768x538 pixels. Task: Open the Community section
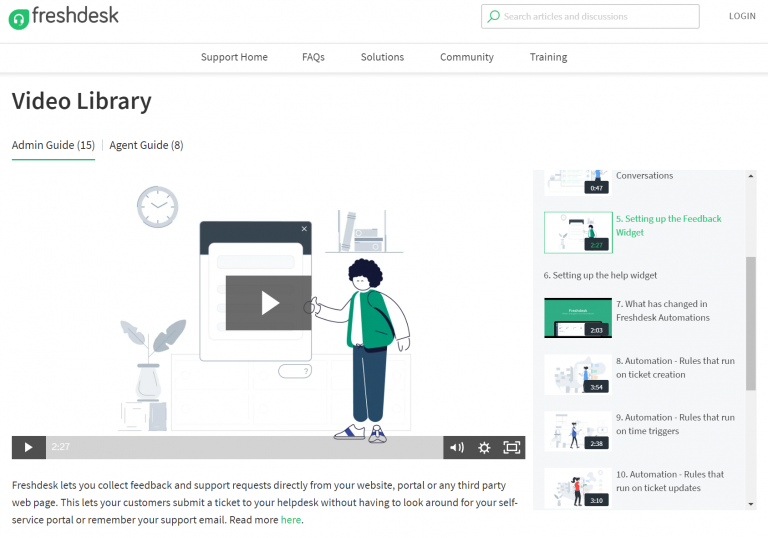tap(466, 57)
